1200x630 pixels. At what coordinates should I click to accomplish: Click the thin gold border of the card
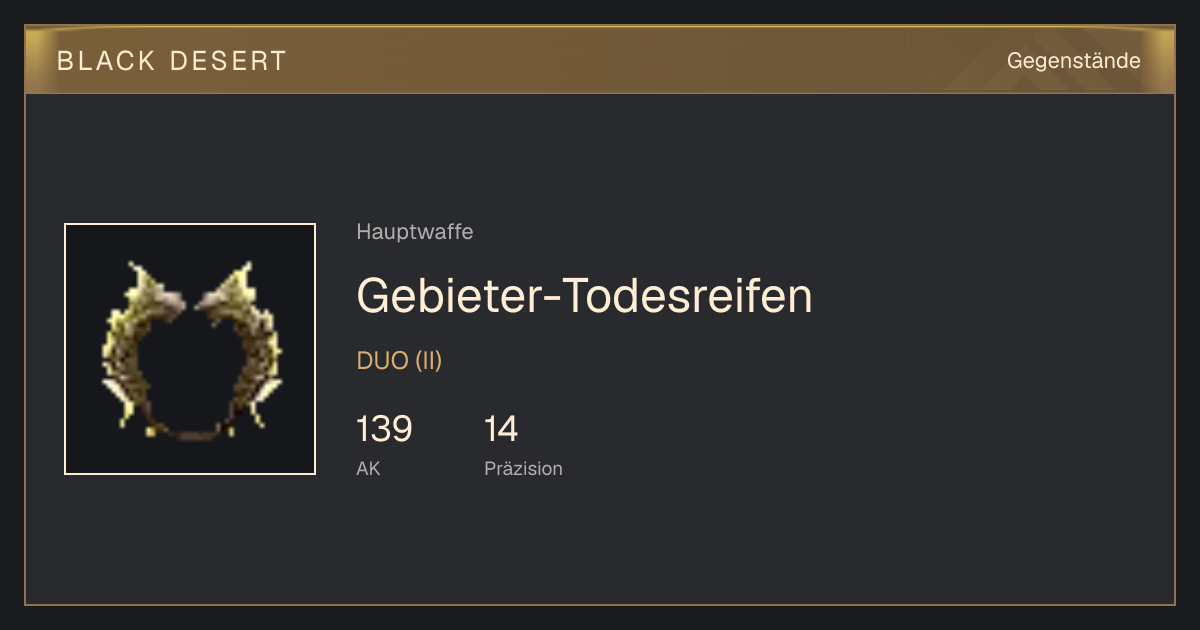point(25,350)
